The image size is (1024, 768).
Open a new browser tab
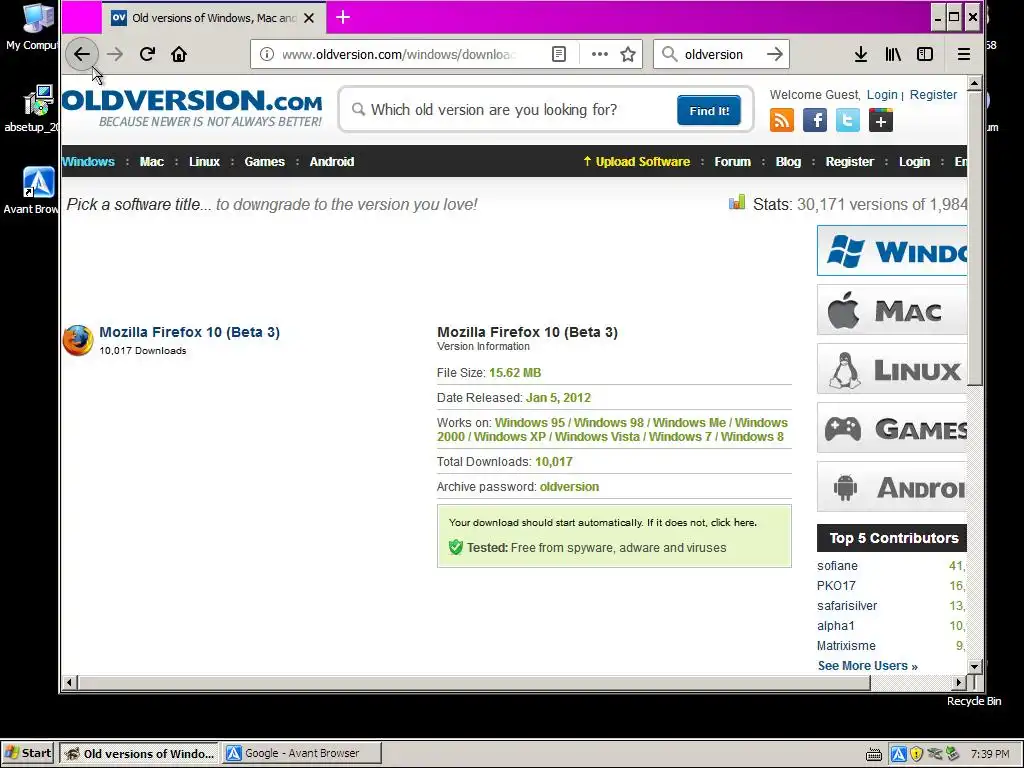(343, 18)
